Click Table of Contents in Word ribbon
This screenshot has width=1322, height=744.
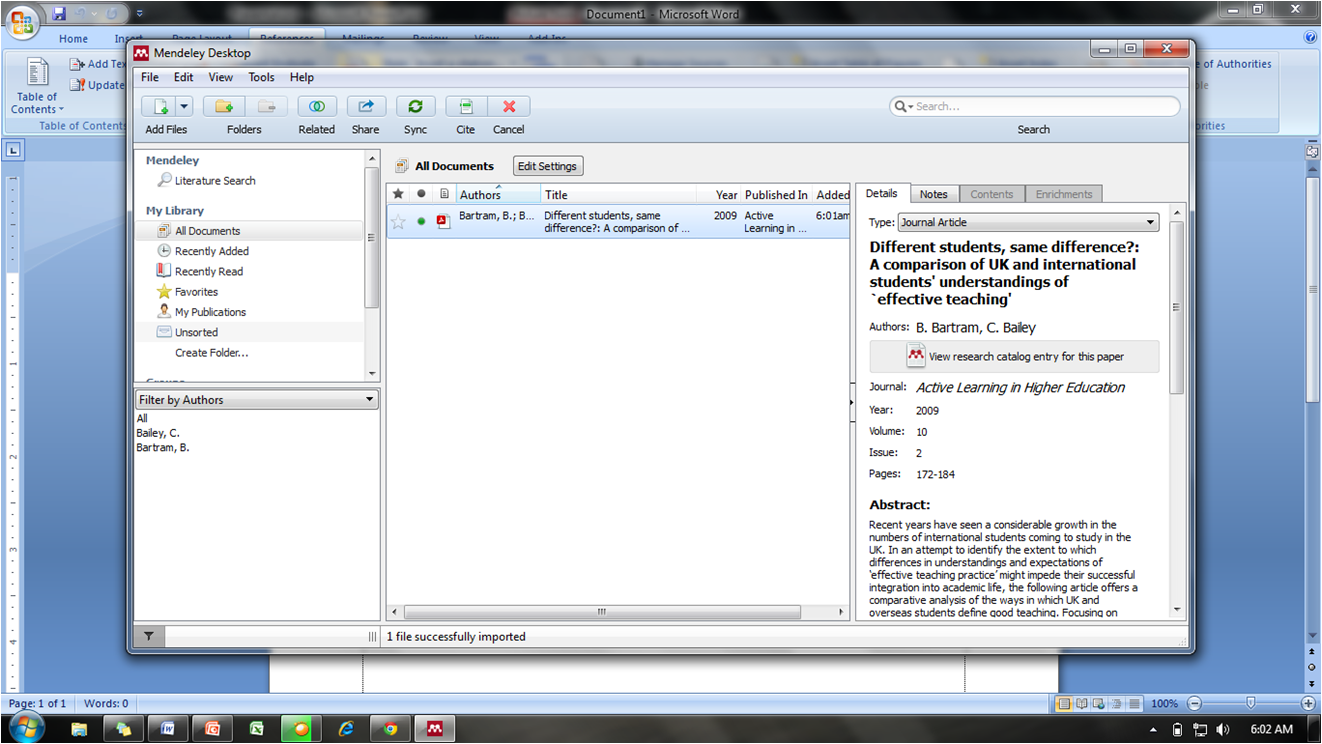click(x=36, y=87)
